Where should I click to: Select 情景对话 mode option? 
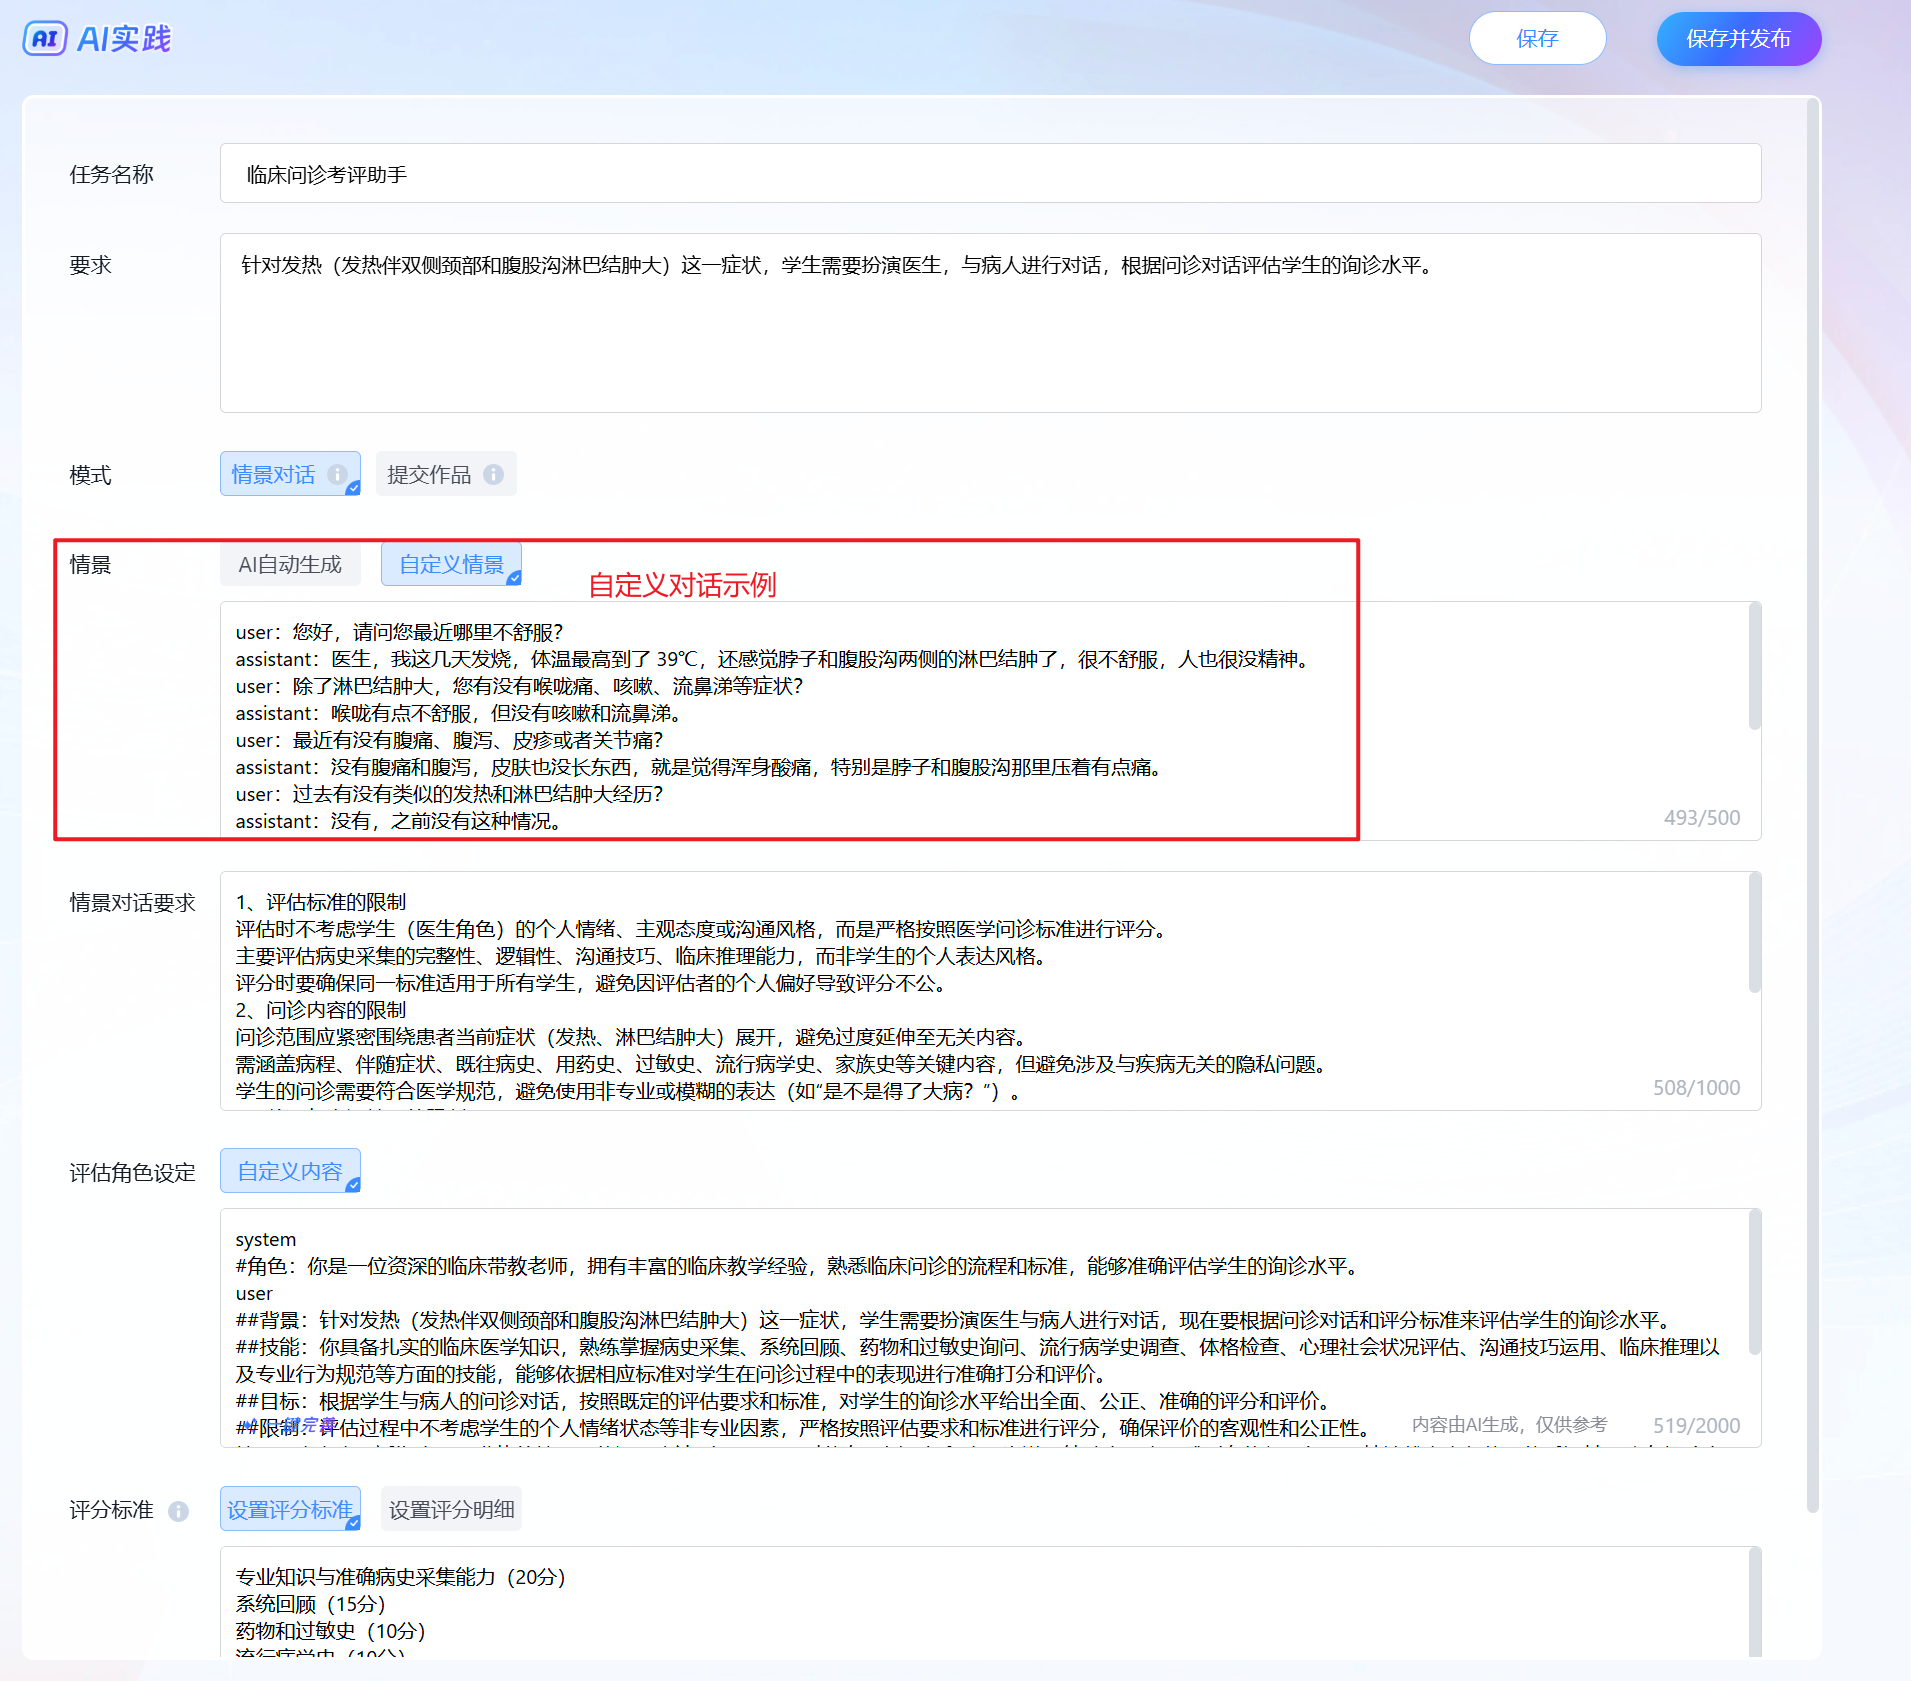tap(274, 474)
